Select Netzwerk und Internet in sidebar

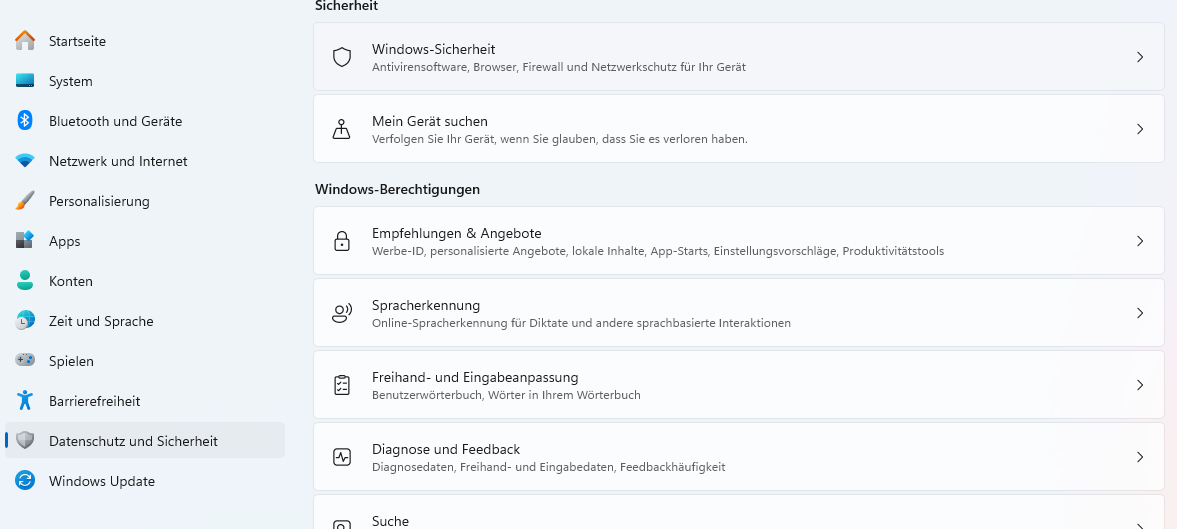click(x=118, y=161)
